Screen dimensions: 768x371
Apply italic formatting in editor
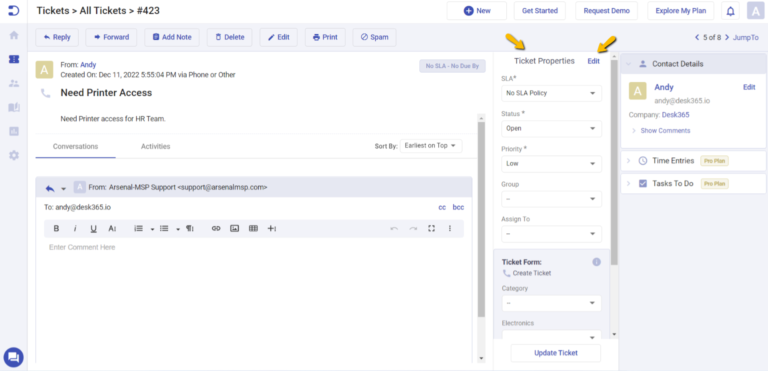[75, 228]
